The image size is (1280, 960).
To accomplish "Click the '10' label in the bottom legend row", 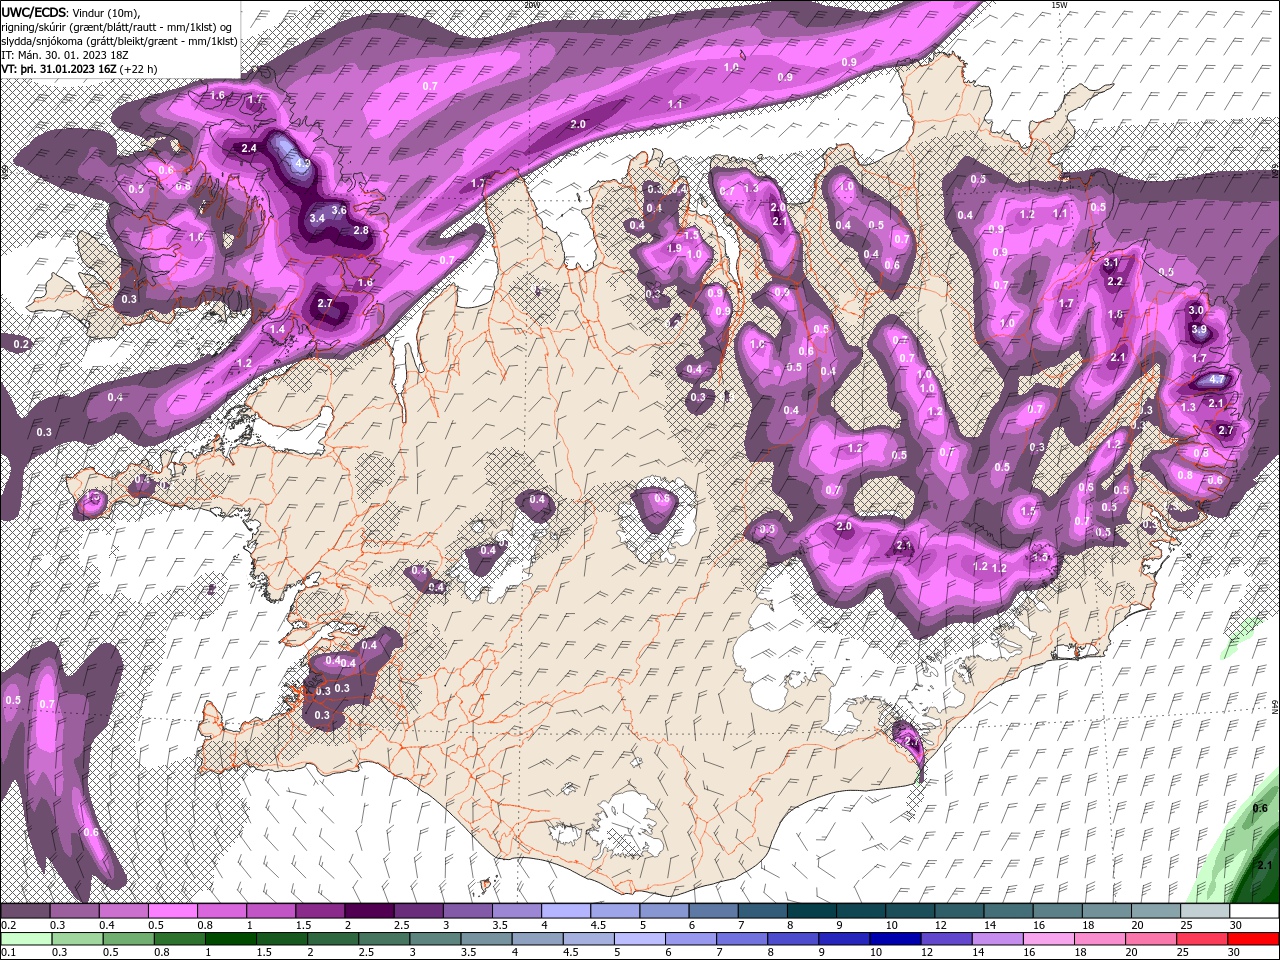I will pyautogui.click(x=876, y=953).
